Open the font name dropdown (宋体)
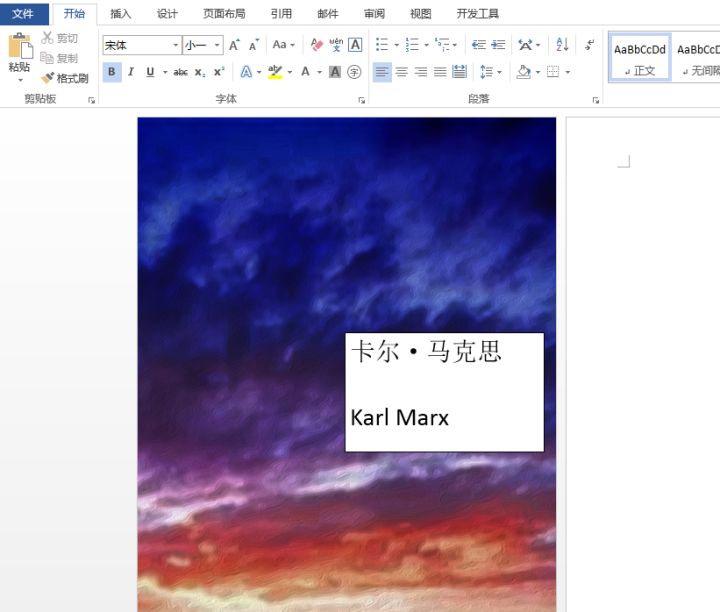The height and width of the screenshot is (612, 720). point(175,45)
